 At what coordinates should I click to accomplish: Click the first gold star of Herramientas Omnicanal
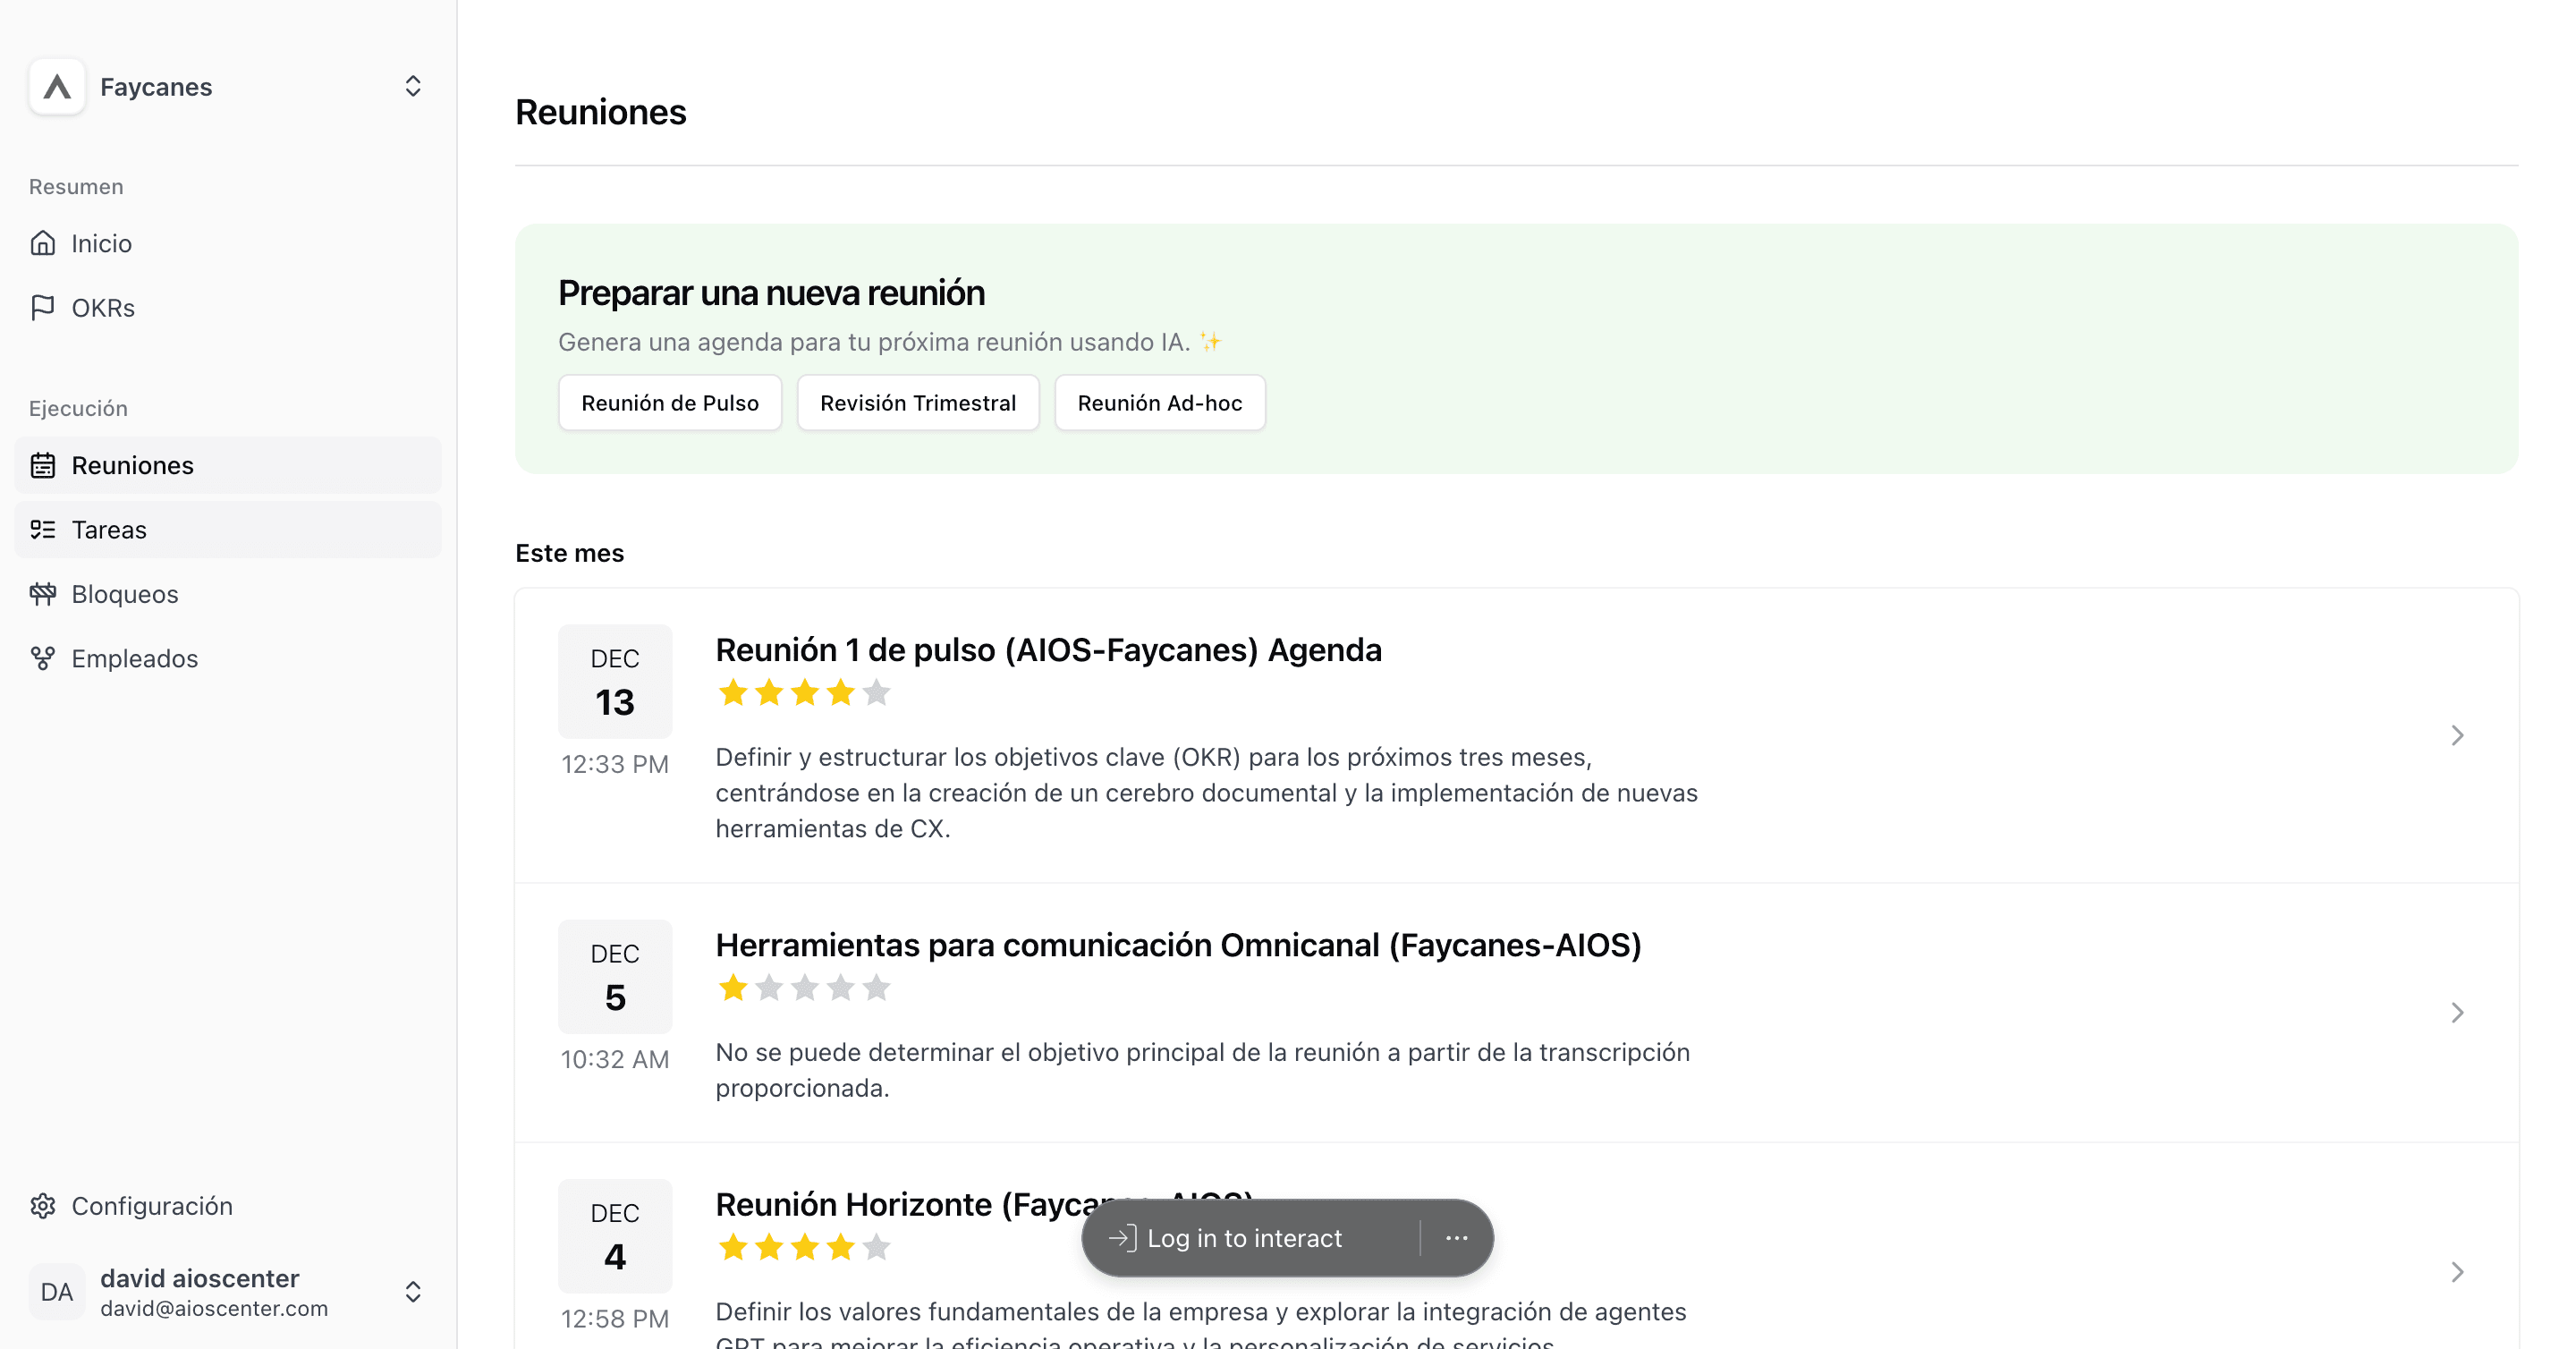733,988
